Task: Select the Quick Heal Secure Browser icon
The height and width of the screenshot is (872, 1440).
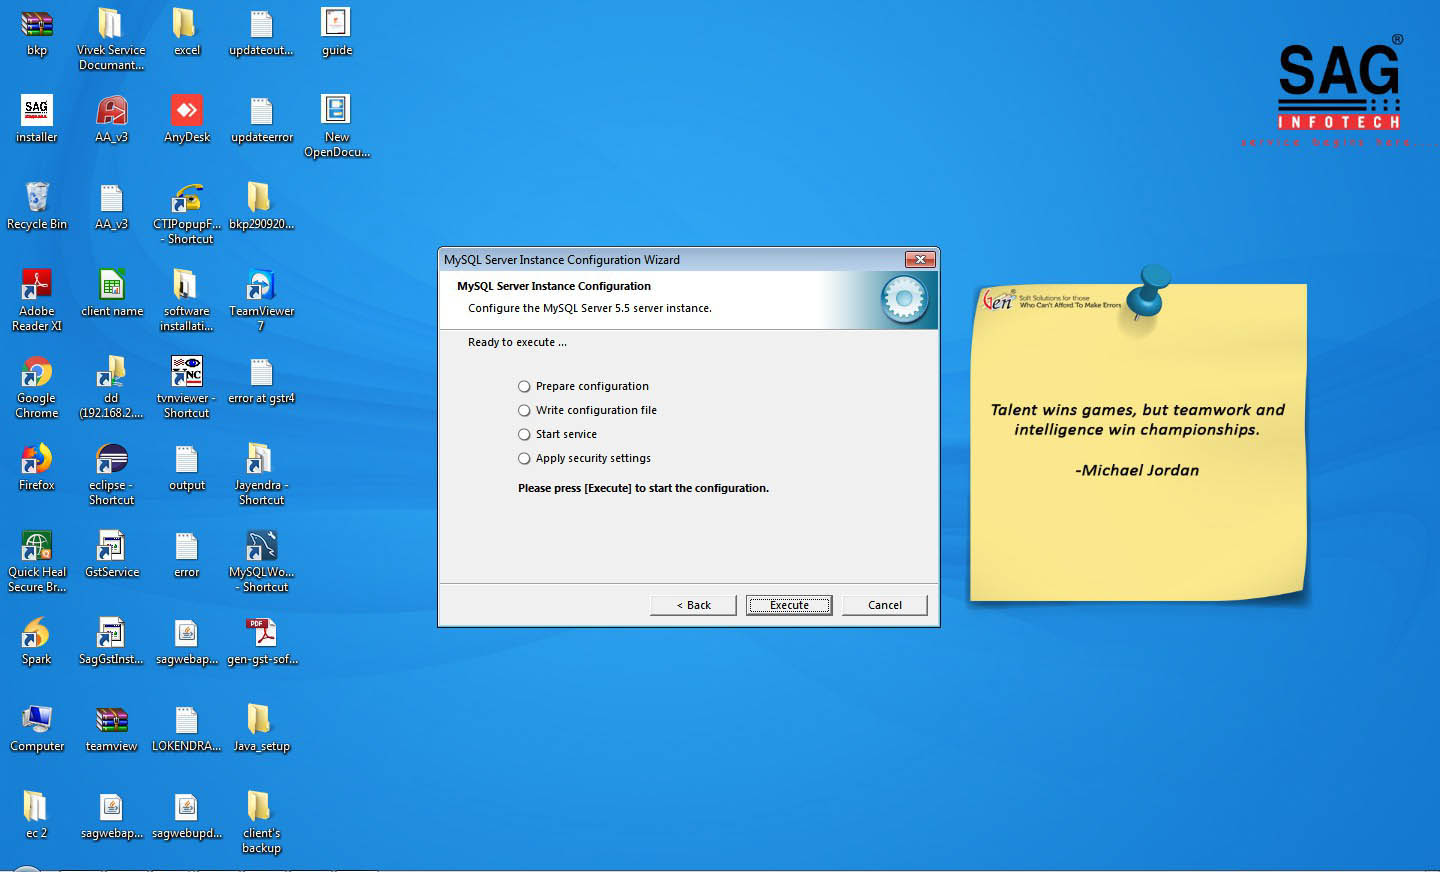Action: (37, 547)
